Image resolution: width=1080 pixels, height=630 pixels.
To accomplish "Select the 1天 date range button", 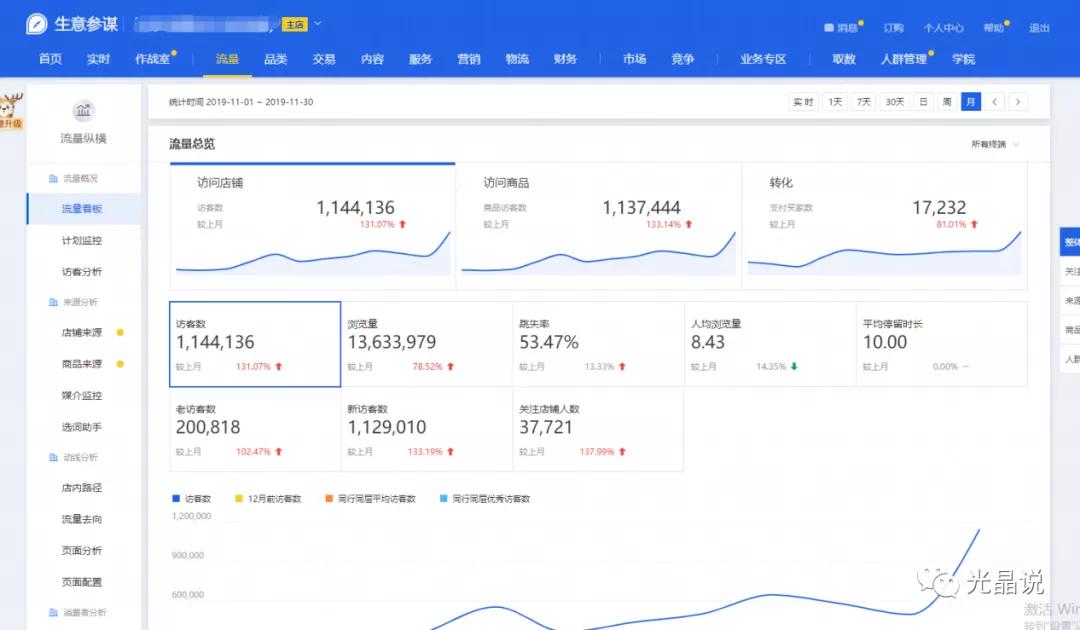I will [835, 102].
